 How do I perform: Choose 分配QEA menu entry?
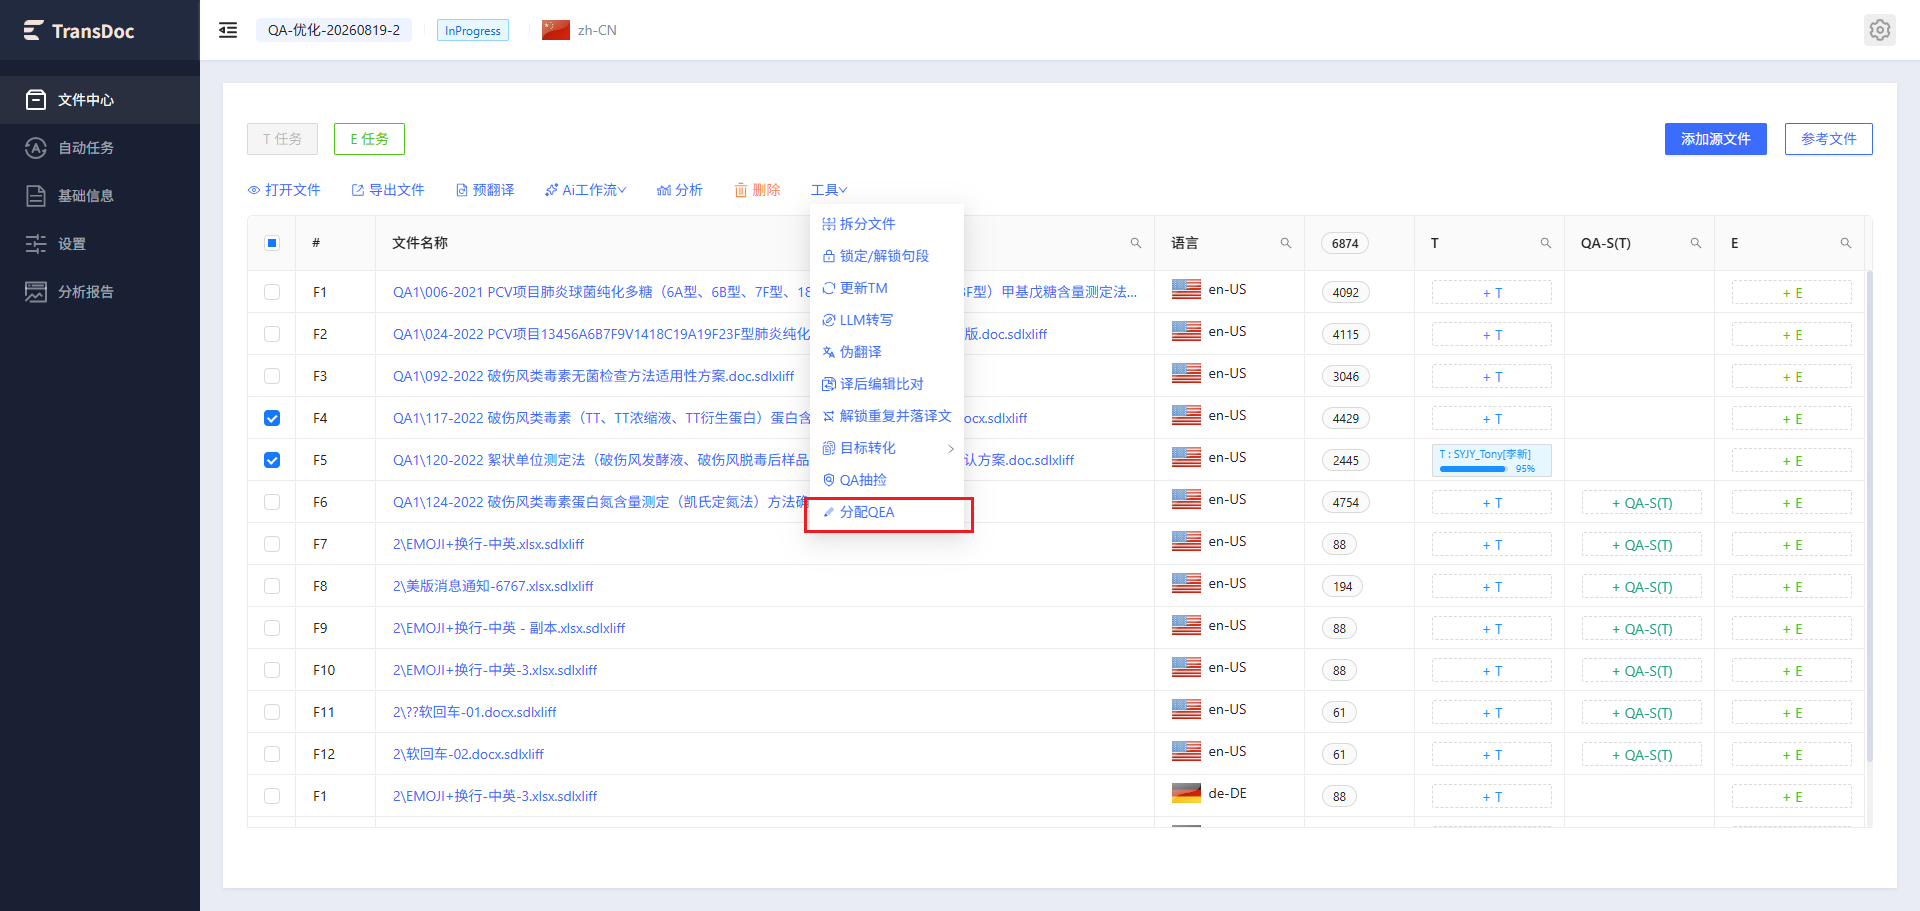point(887,512)
